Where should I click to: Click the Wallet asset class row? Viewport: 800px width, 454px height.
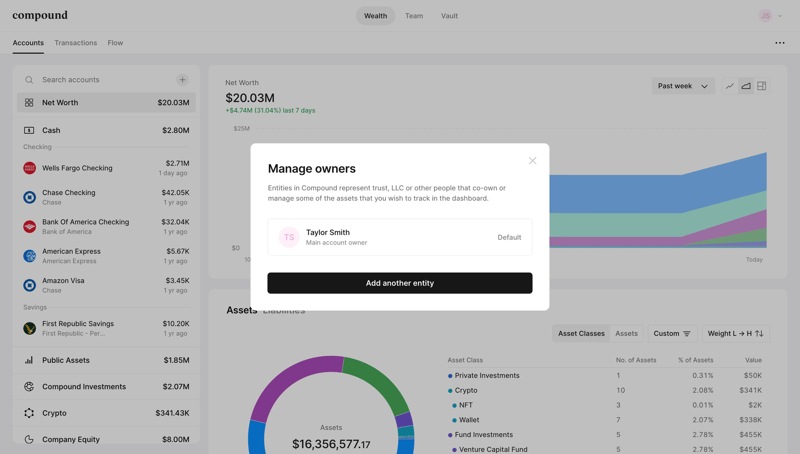(605, 420)
